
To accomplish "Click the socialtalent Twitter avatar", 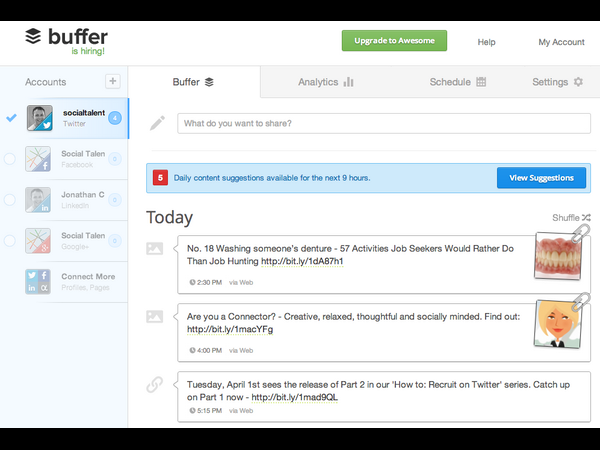I will pyautogui.click(x=39, y=118).
